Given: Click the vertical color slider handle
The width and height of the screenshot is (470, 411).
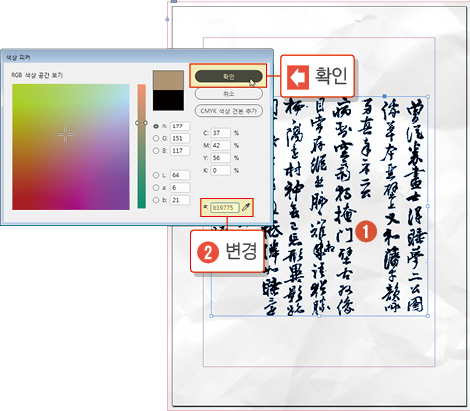Looking at the screenshot, I should [141, 123].
